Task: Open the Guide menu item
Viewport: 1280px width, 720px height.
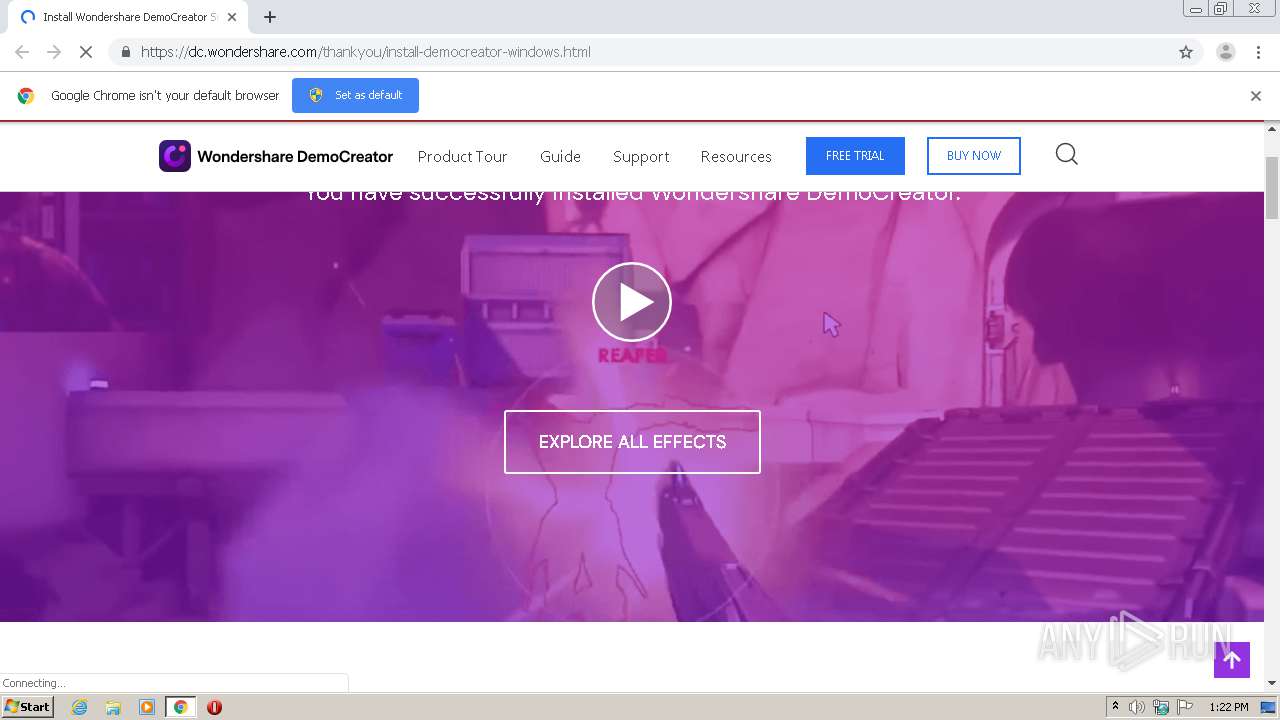Action: [560, 157]
